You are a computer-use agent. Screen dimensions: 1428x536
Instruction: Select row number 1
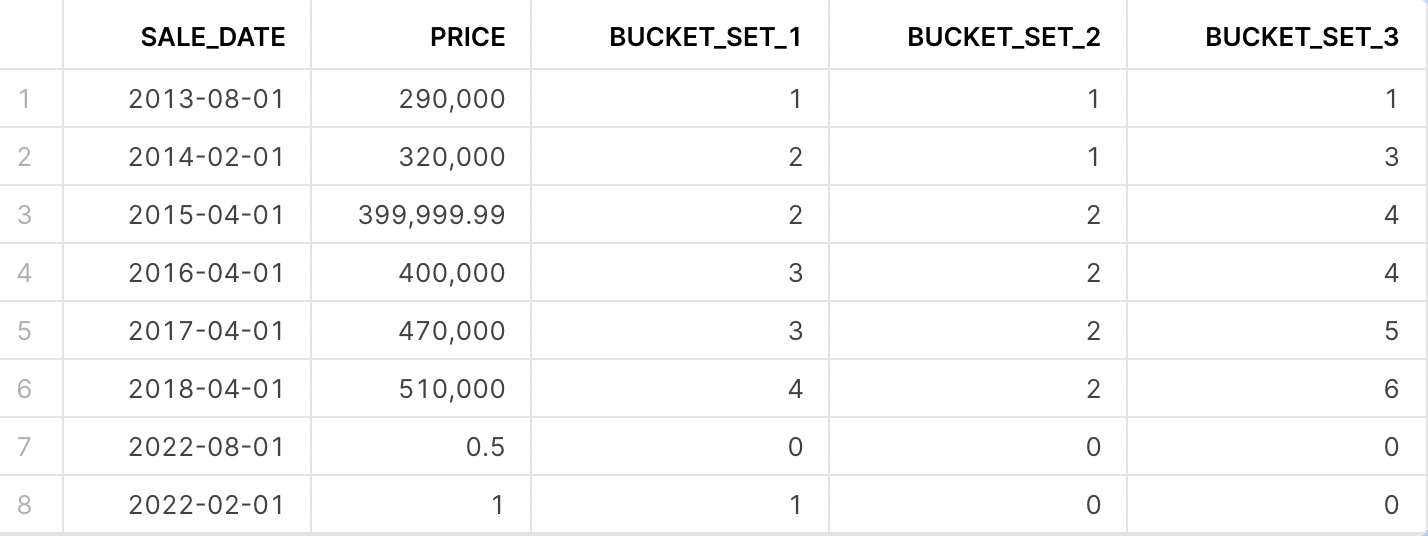click(24, 99)
